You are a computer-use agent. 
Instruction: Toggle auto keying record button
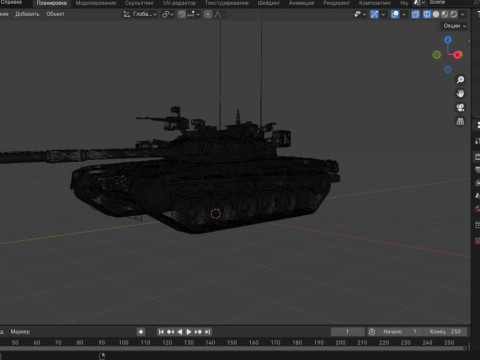(141, 332)
